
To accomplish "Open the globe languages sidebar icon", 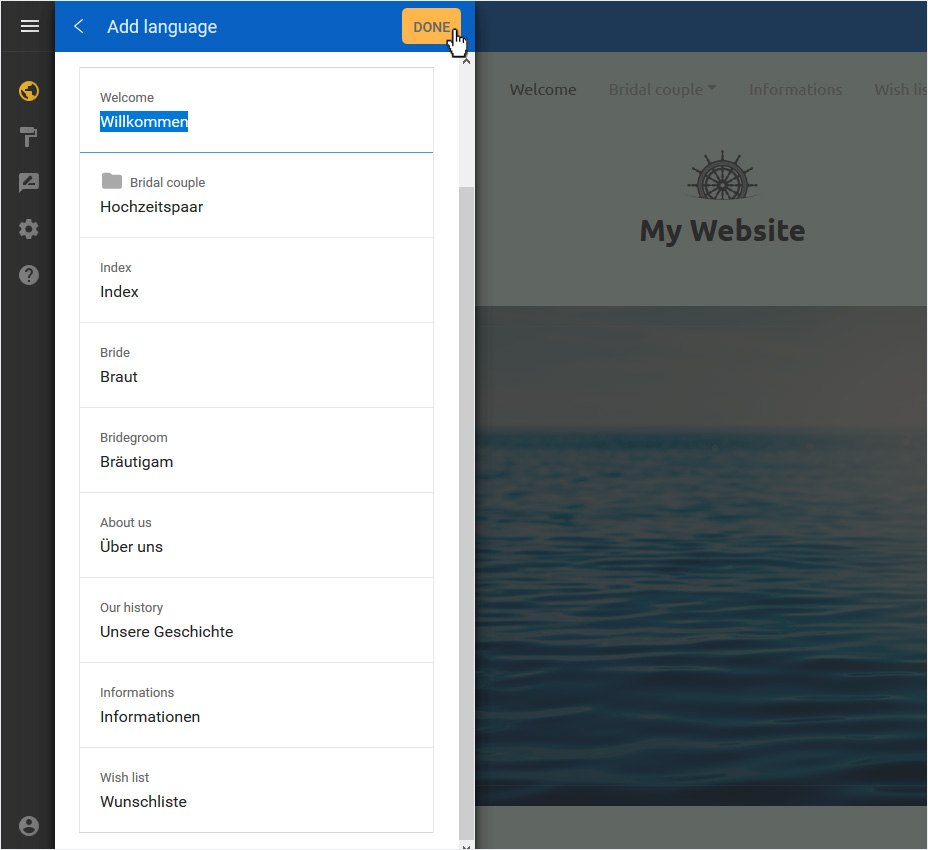I will coord(29,91).
